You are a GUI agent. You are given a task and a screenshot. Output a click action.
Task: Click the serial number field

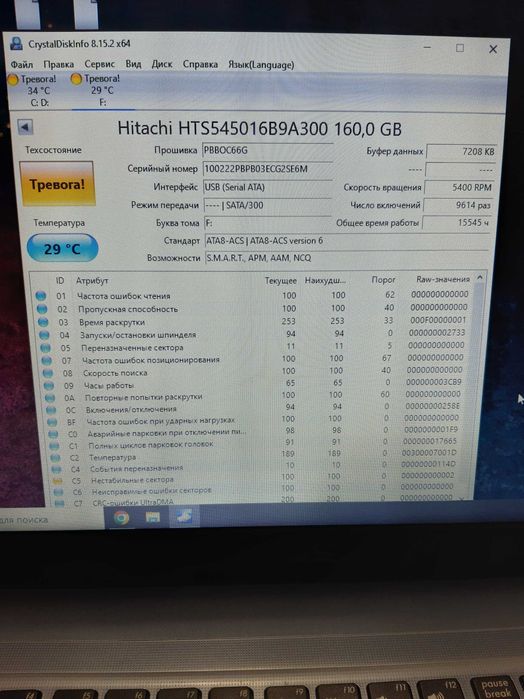(267, 169)
